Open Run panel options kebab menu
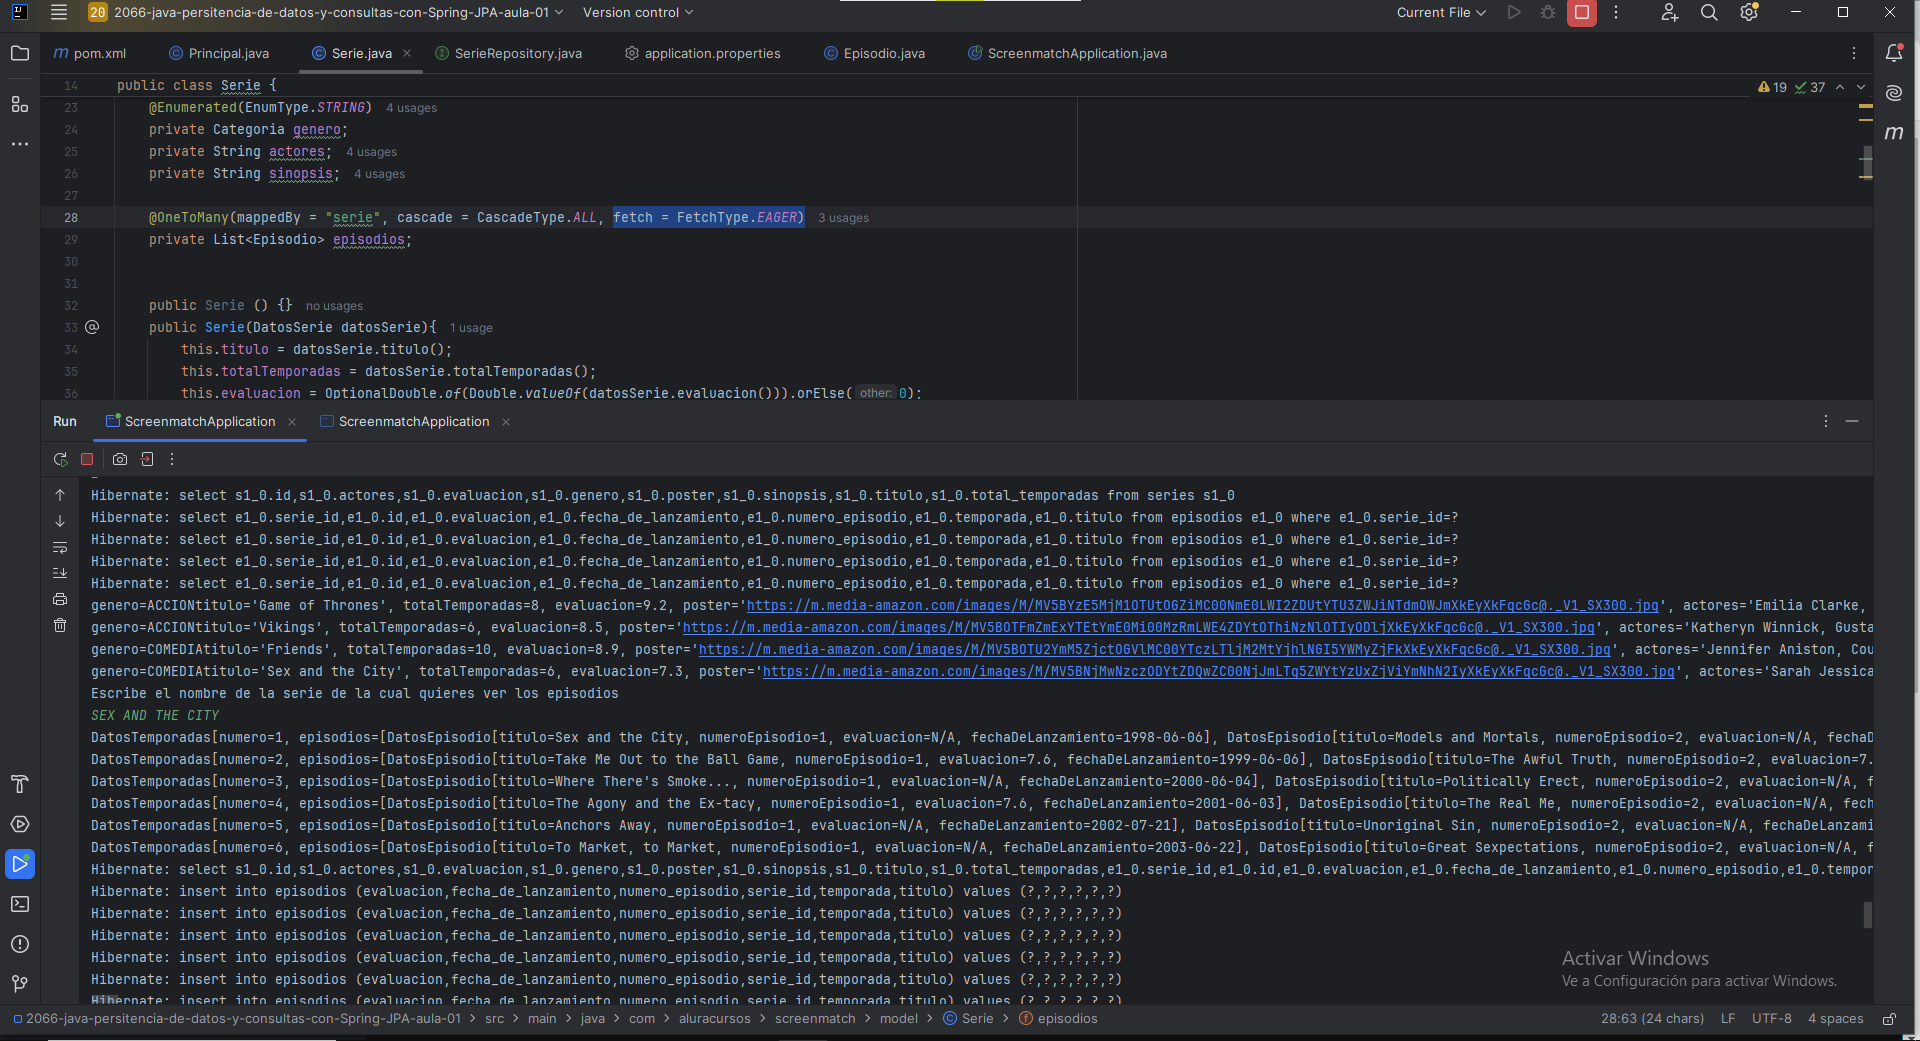1920x1041 pixels. 1826,421
